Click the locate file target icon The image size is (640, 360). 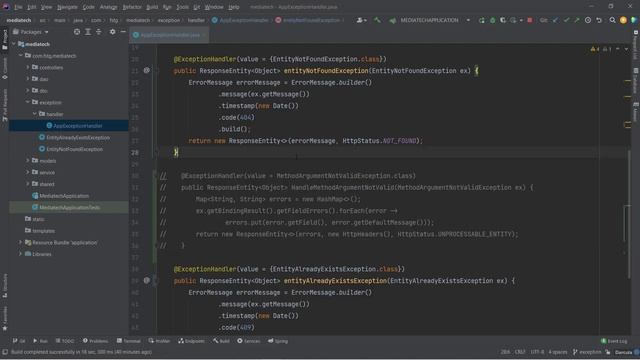pos(77,32)
